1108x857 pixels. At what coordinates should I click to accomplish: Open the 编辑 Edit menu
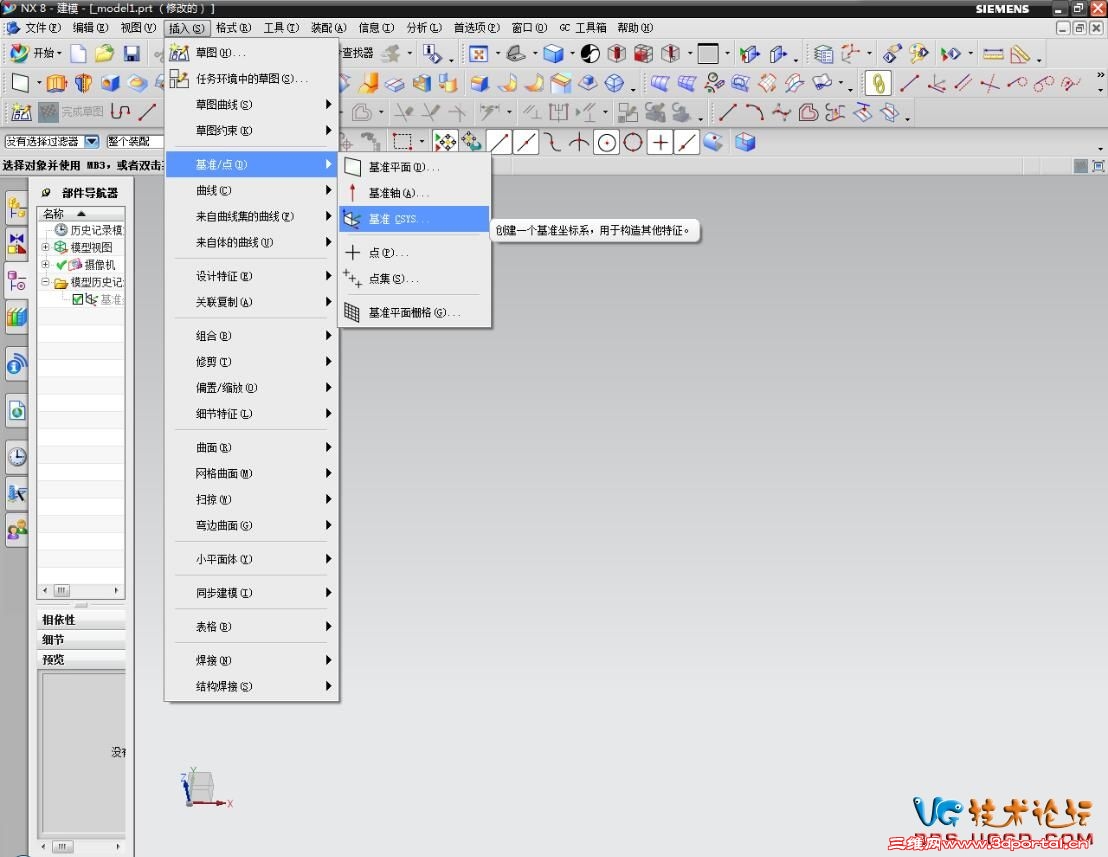point(90,28)
